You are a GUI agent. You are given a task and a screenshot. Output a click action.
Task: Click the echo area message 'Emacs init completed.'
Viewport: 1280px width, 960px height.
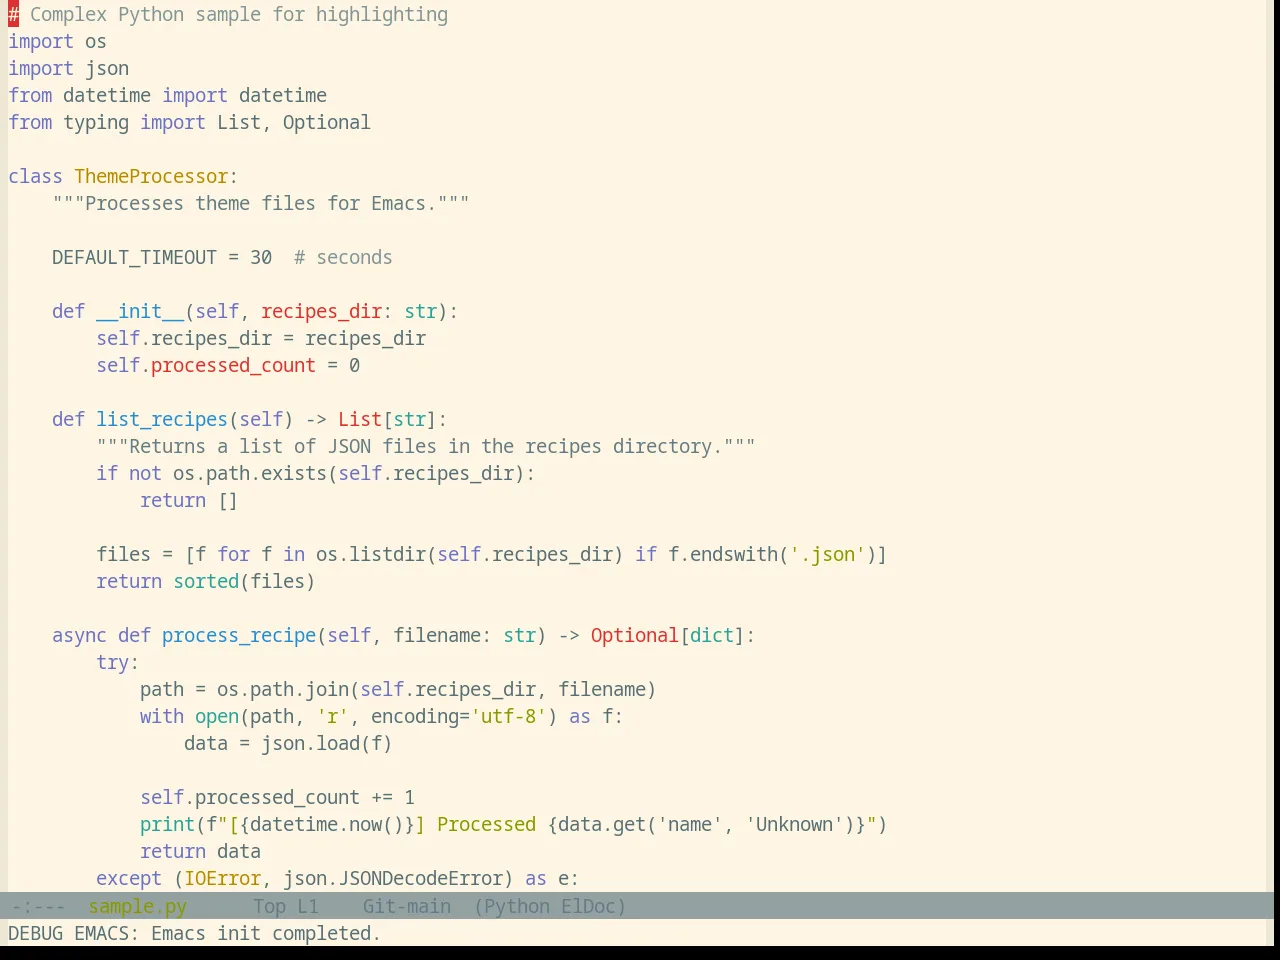point(266,933)
